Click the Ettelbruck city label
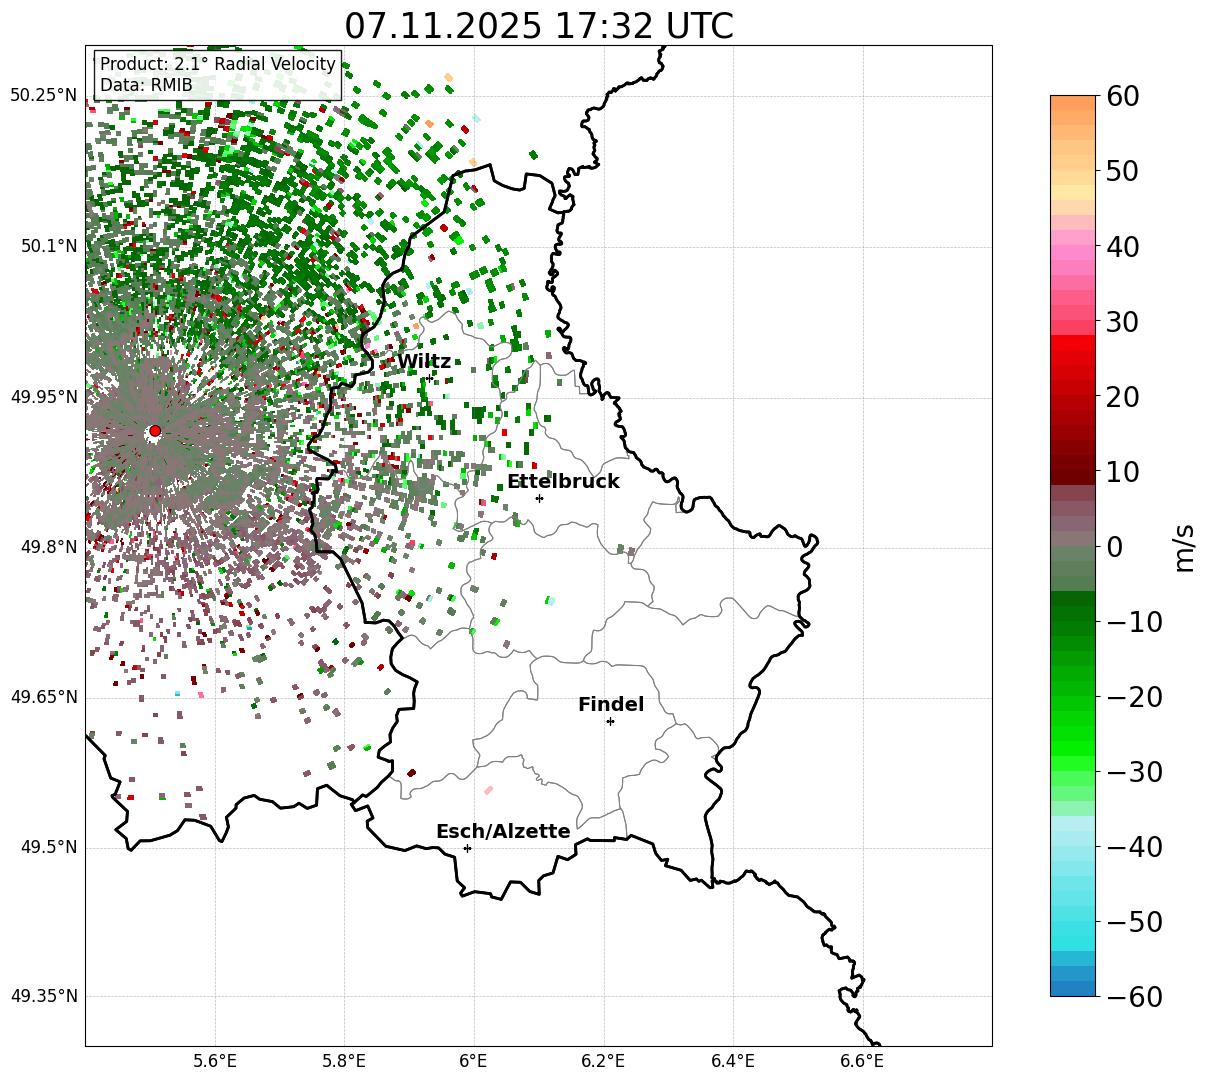 point(563,482)
